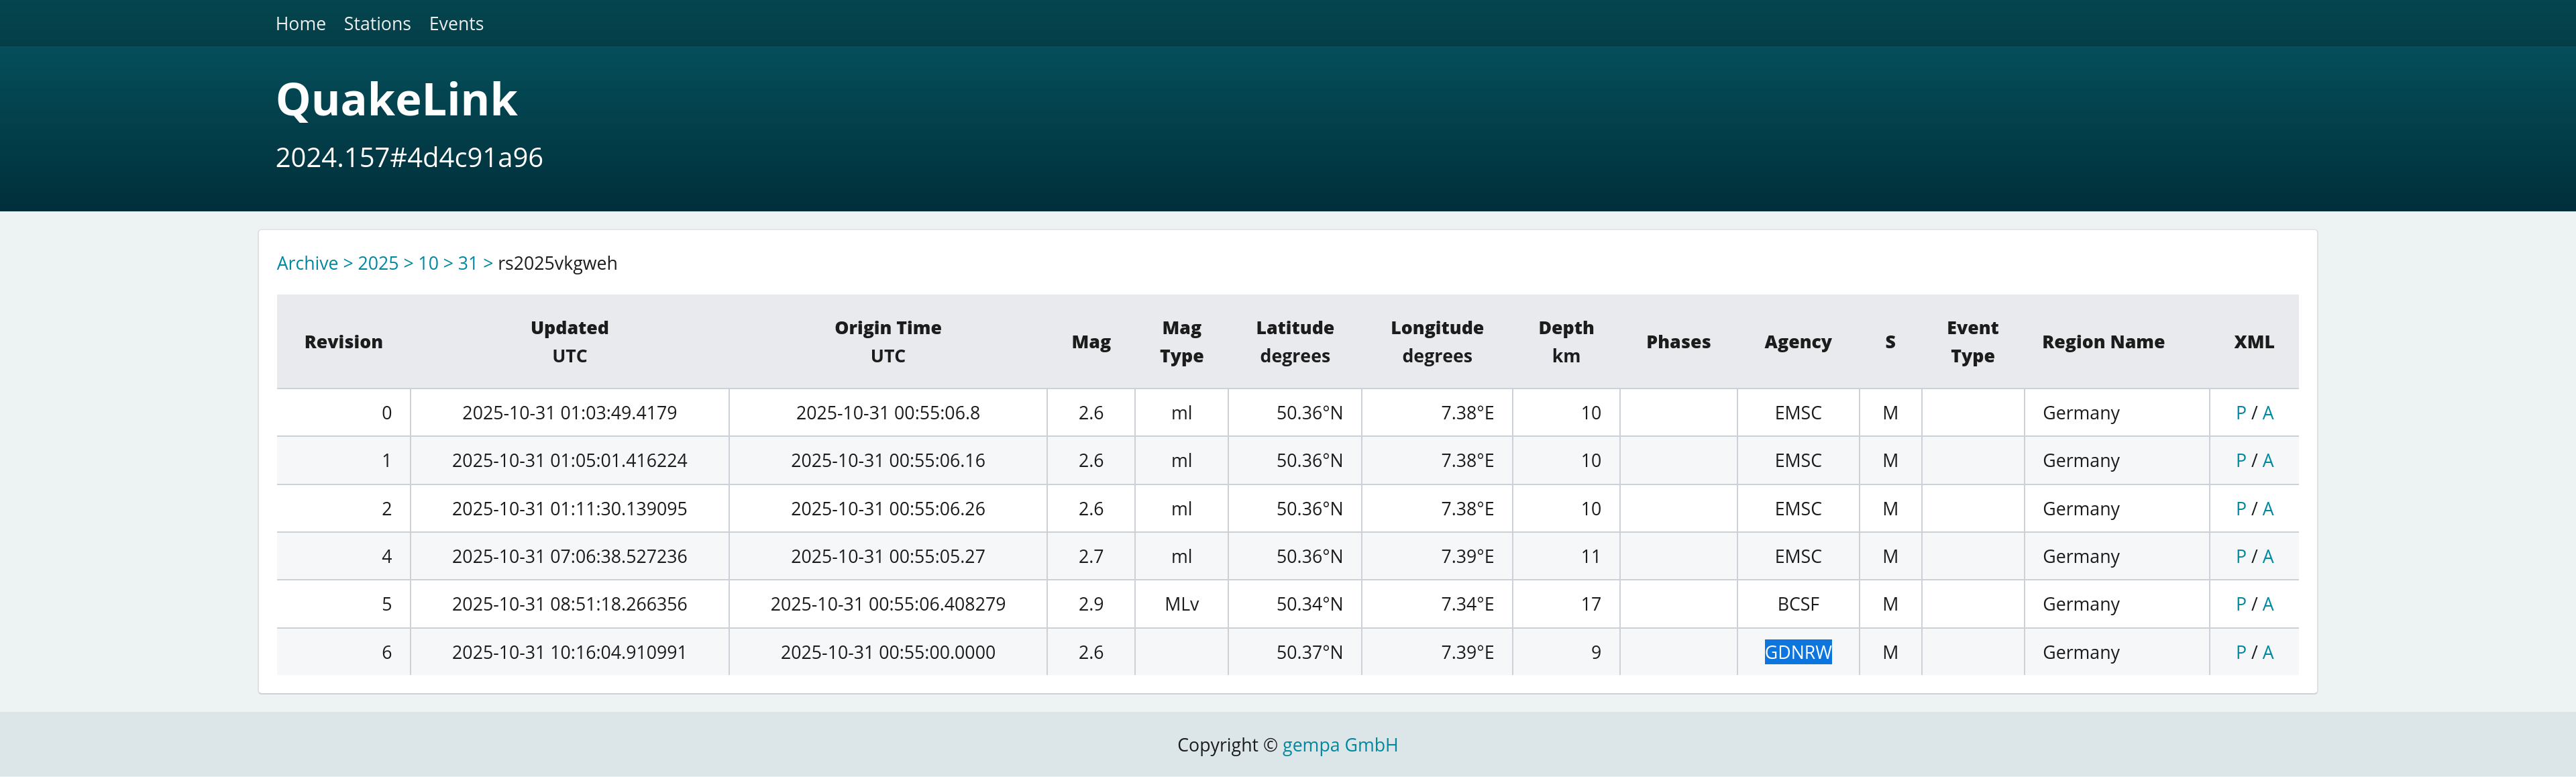Open A XML link for revision 6
The width and height of the screenshot is (2576, 777).
tap(2267, 652)
